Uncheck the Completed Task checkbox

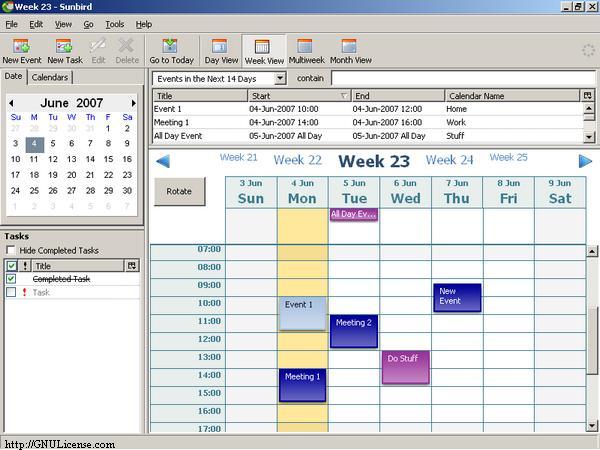(11, 279)
